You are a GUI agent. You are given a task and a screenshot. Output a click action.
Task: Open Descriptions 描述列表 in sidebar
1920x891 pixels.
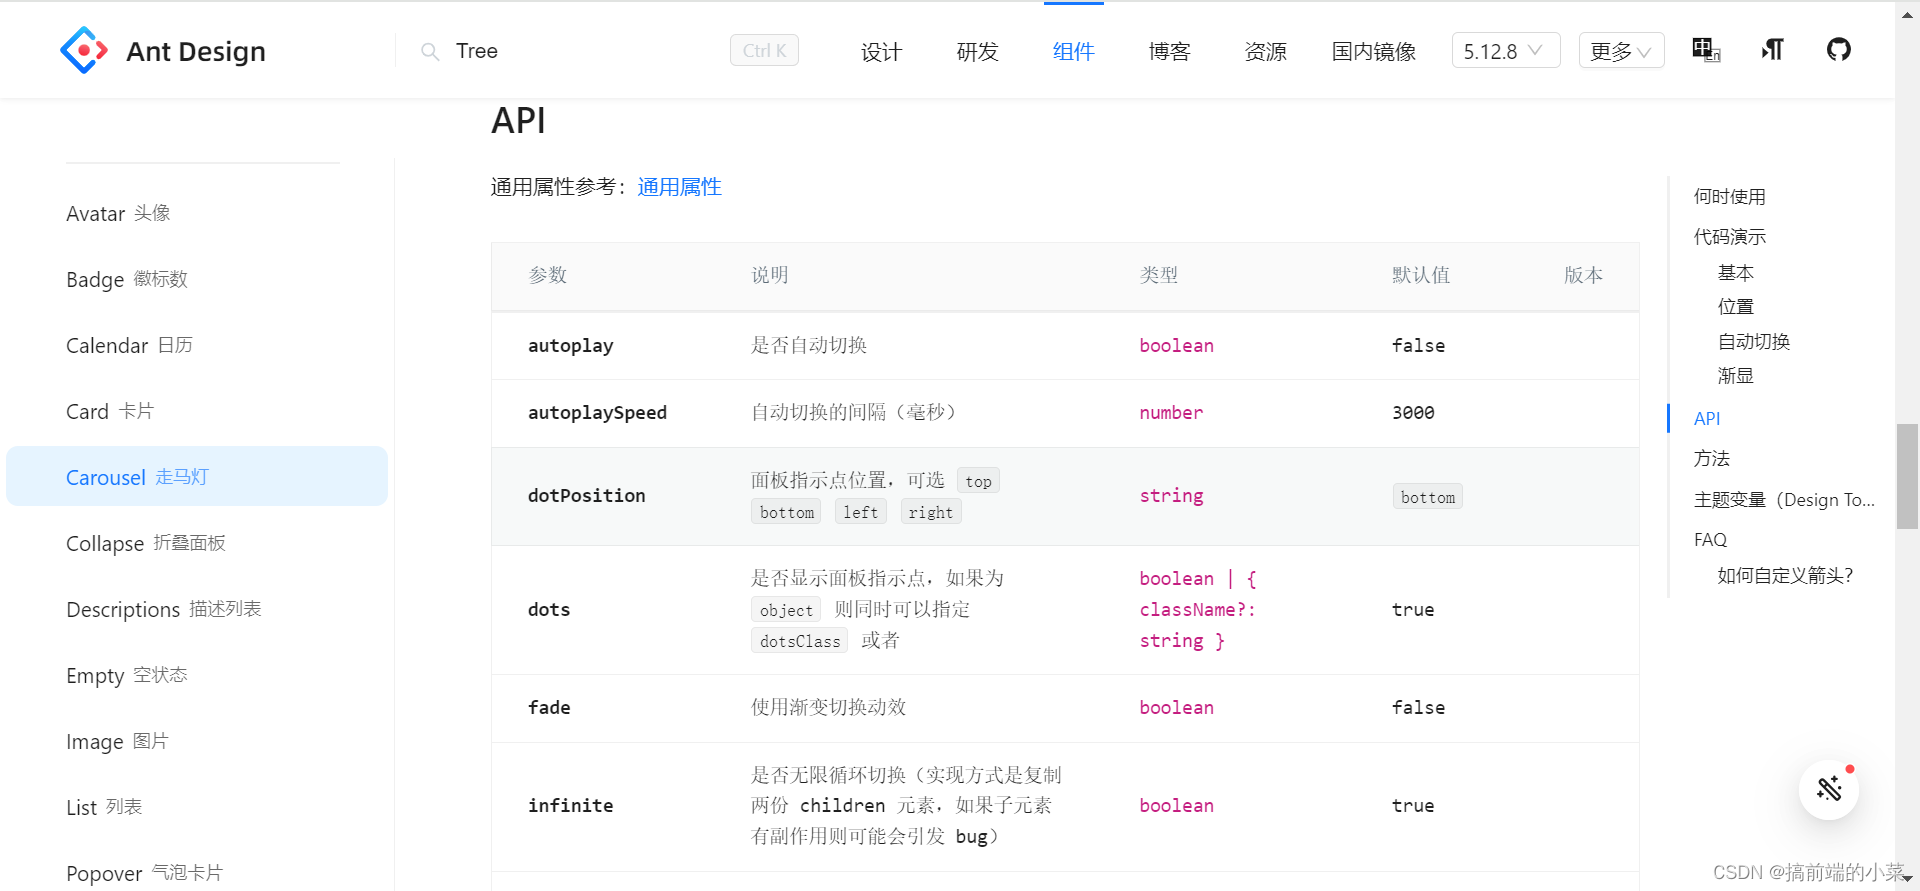tap(197, 609)
